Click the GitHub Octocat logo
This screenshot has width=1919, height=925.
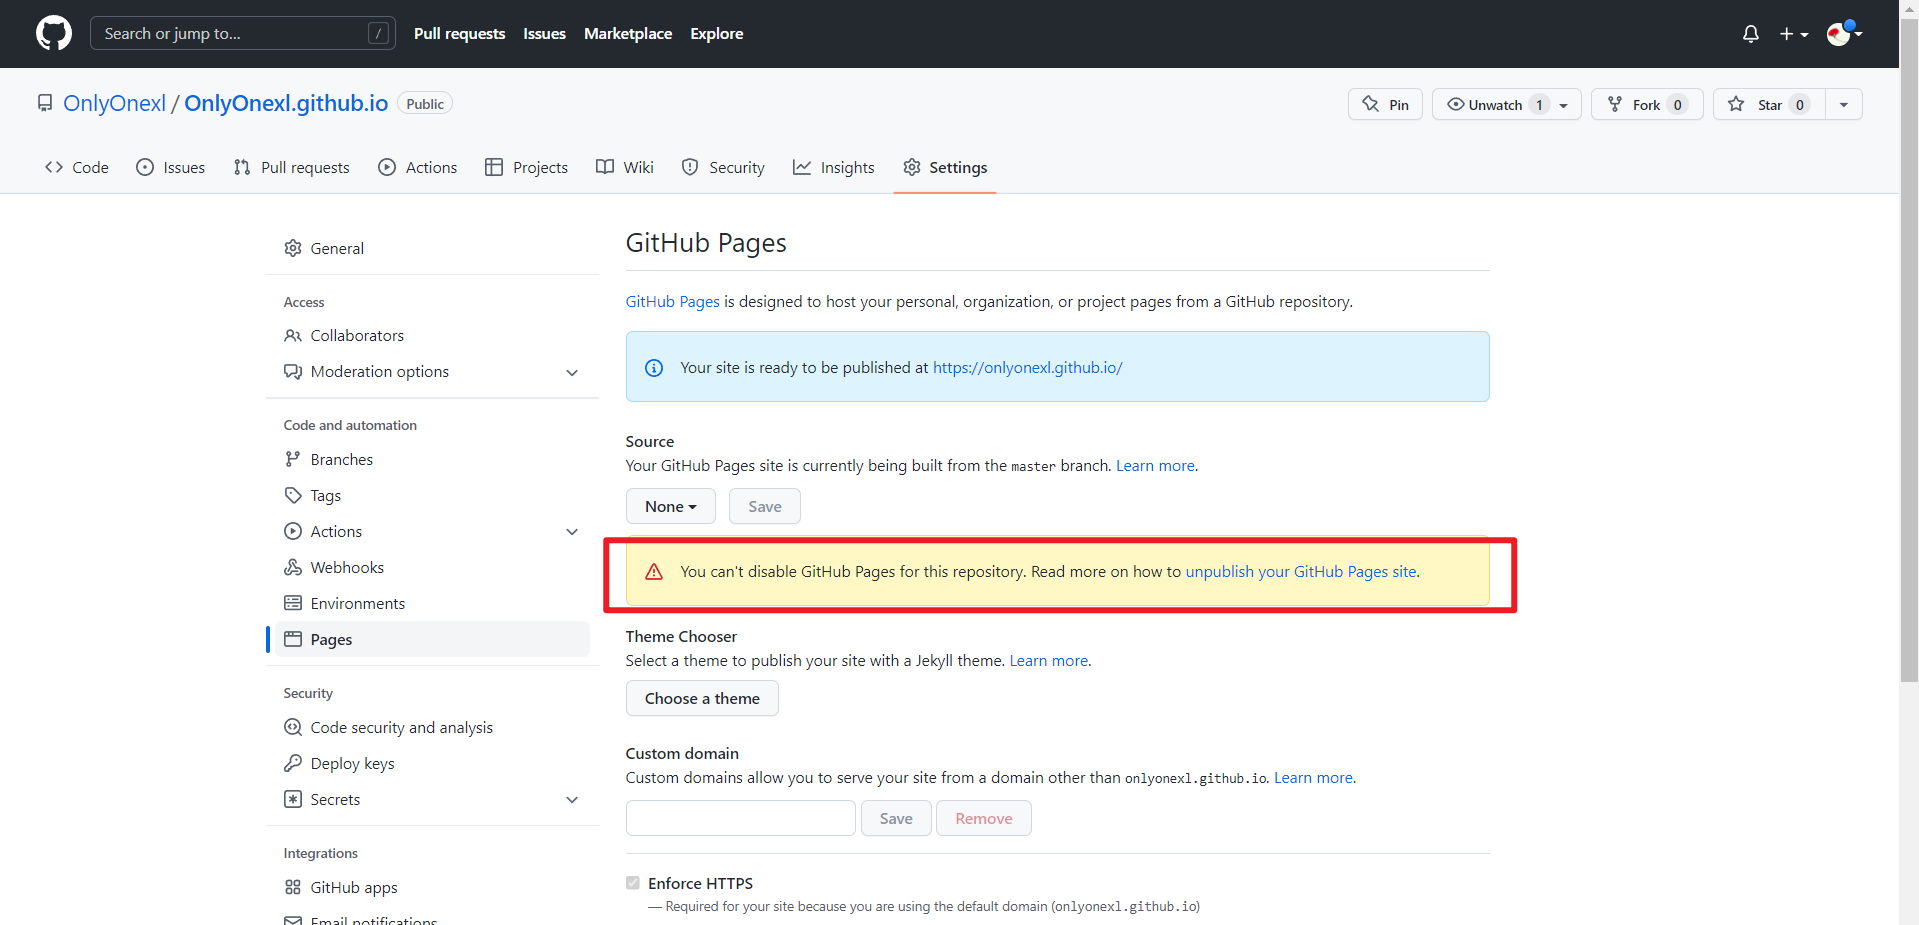pyautogui.click(x=54, y=33)
